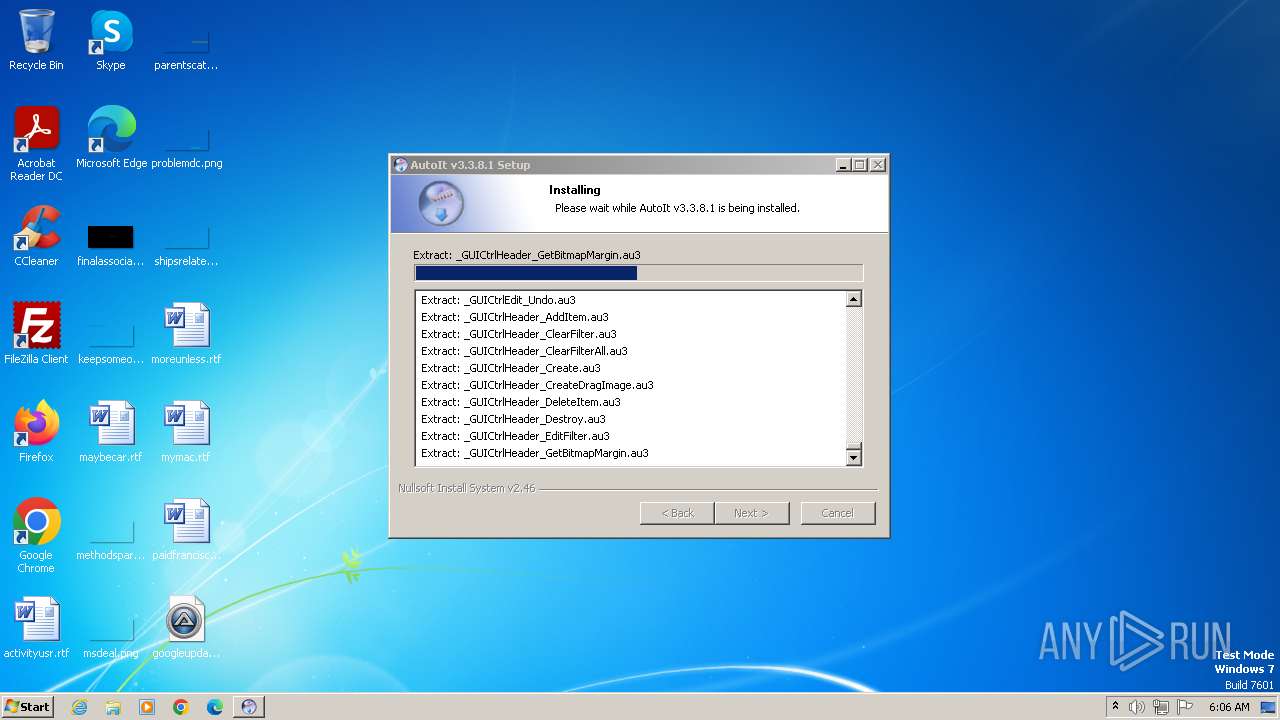
Task: Select log line _GUICtrlEdit_Undo.au3
Action: 498,300
